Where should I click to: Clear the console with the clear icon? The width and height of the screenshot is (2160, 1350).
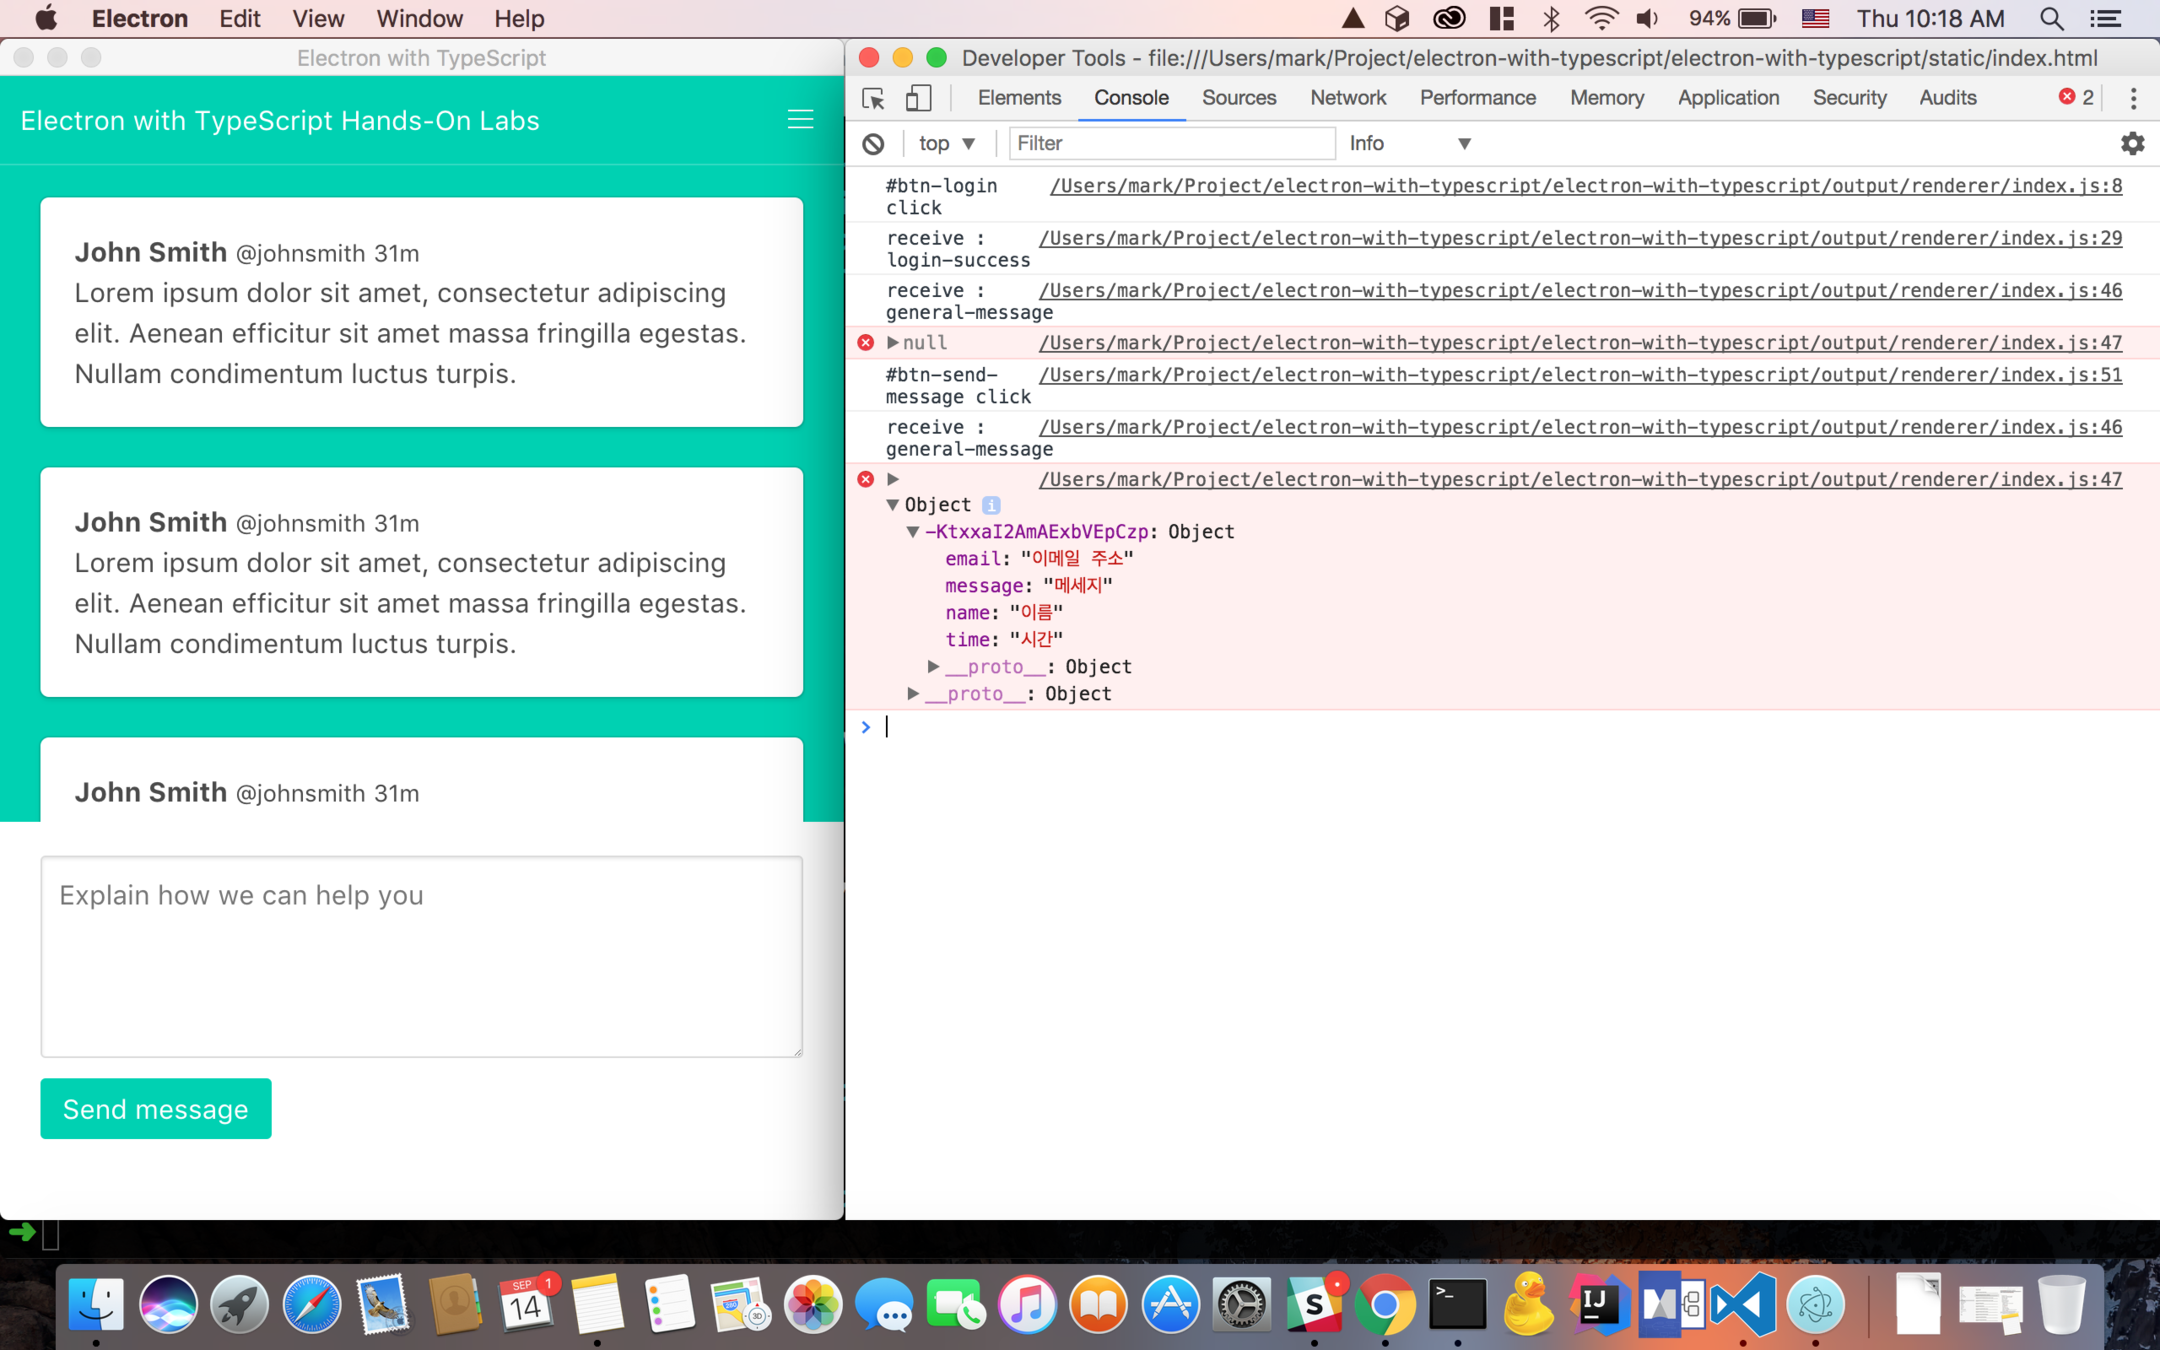pyautogui.click(x=873, y=144)
